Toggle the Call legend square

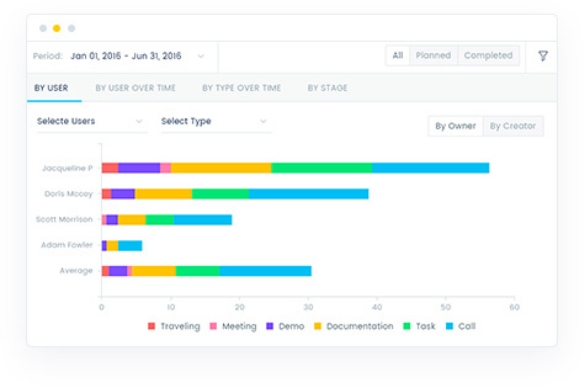coord(450,326)
